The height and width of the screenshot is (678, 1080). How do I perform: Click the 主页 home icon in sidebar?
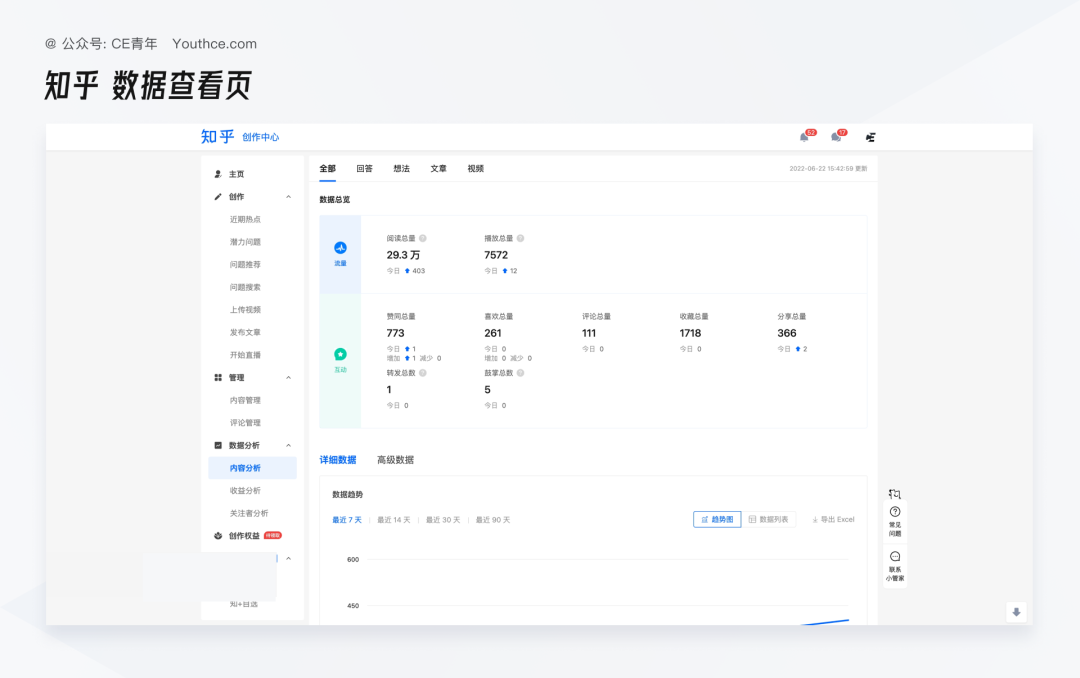pyautogui.click(x=216, y=173)
